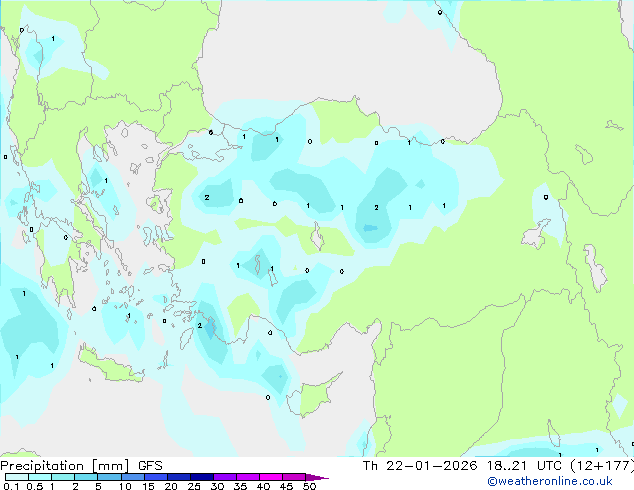Click the island of Crete on the map
Screen dimensions: 634x490
coord(109,365)
